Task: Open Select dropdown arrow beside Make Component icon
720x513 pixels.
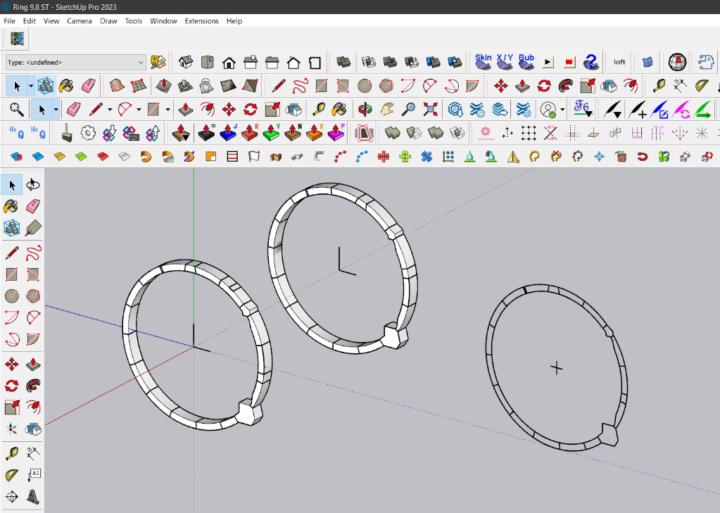Action: coord(31,86)
